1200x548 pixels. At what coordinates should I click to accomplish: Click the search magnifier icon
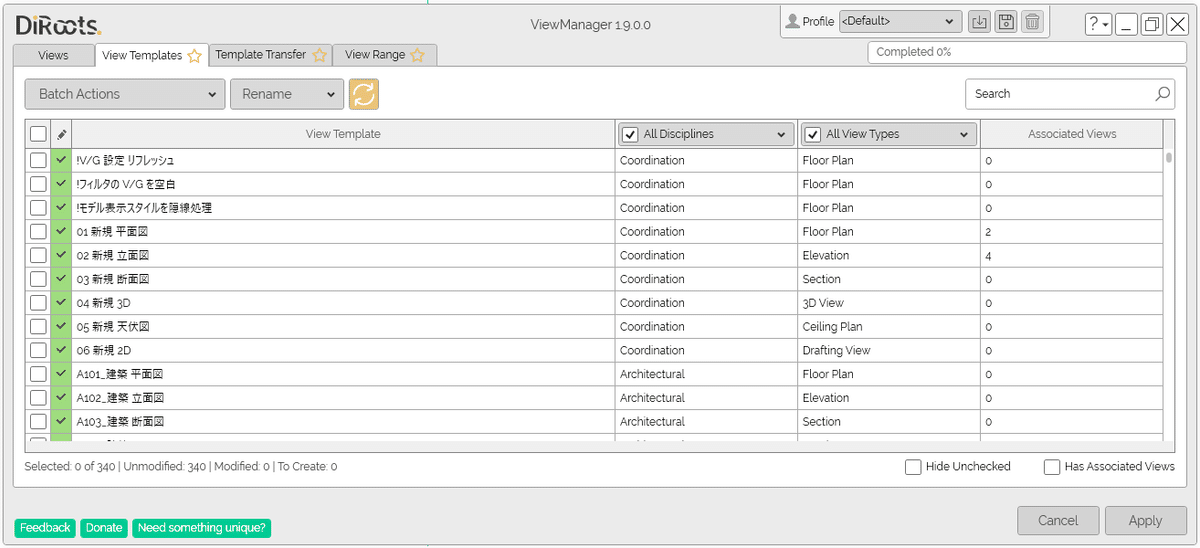click(x=1162, y=94)
